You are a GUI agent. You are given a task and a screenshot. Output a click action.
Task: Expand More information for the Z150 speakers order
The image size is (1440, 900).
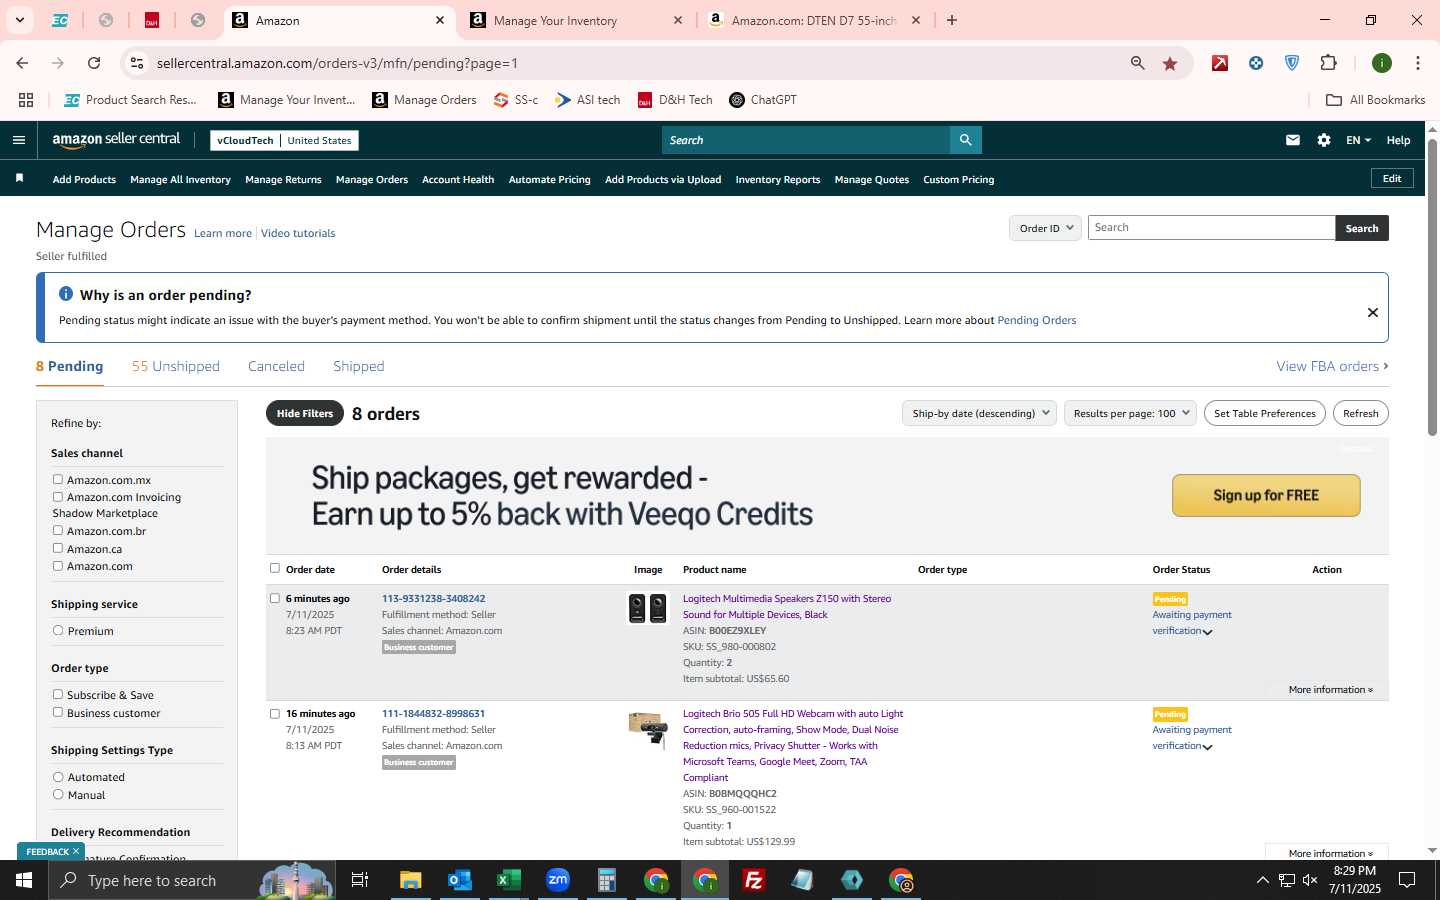click(x=1330, y=689)
